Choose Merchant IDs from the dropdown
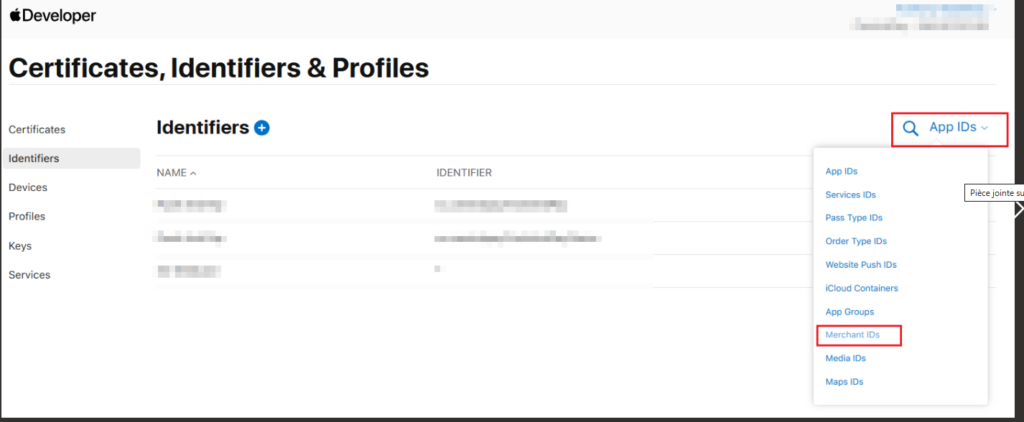The height and width of the screenshot is (422, 1024). 852,335
